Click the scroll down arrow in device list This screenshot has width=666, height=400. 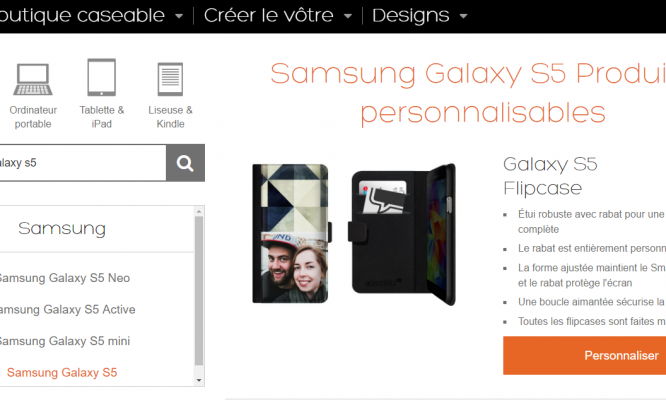199,380
